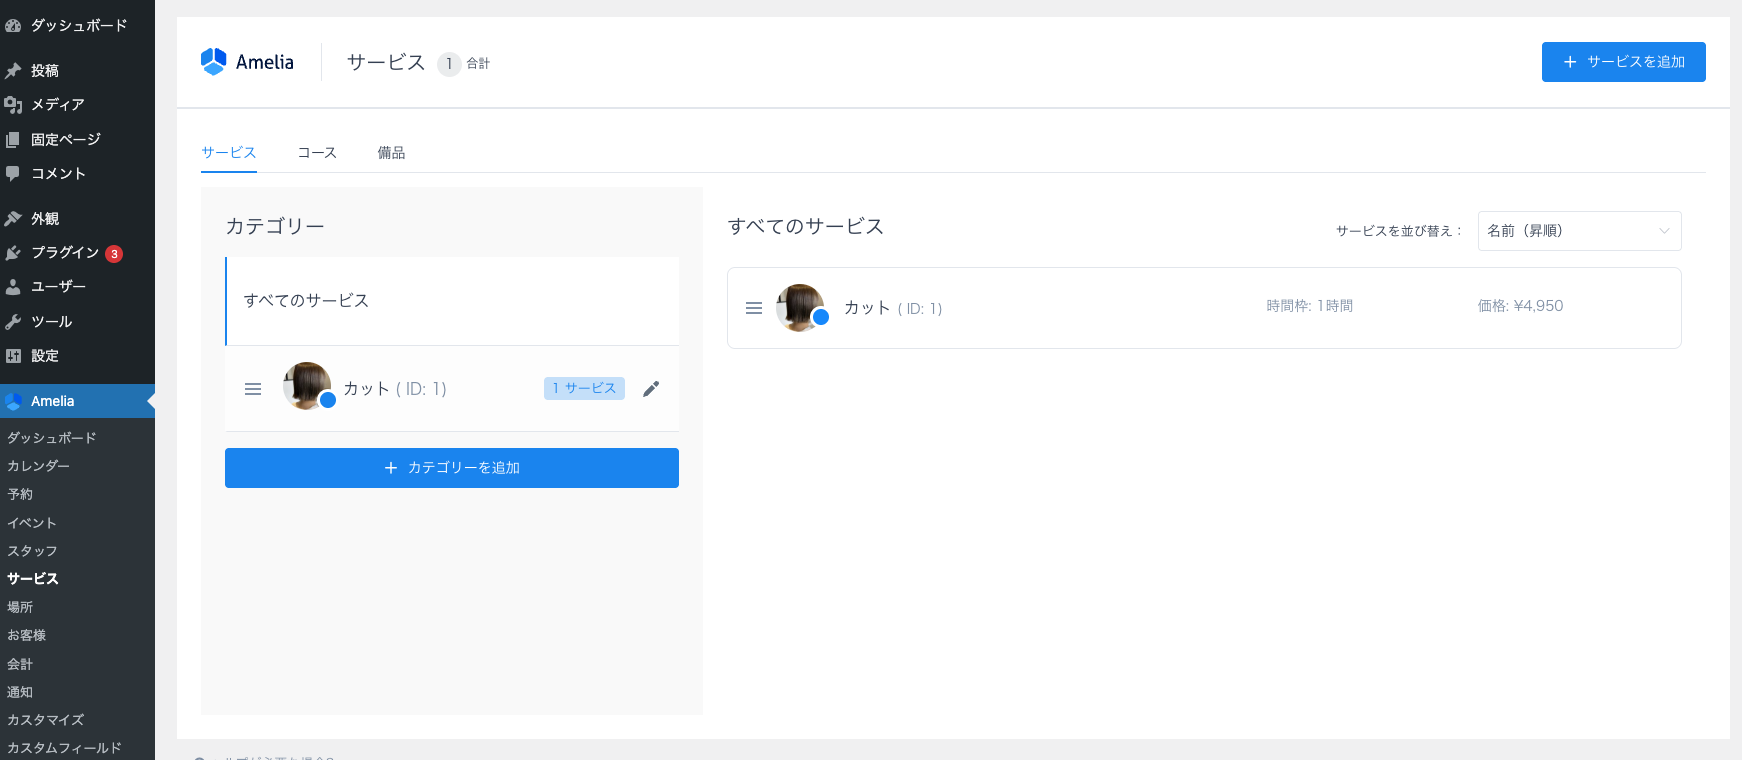Switch to the コース tab

point(317,153)
